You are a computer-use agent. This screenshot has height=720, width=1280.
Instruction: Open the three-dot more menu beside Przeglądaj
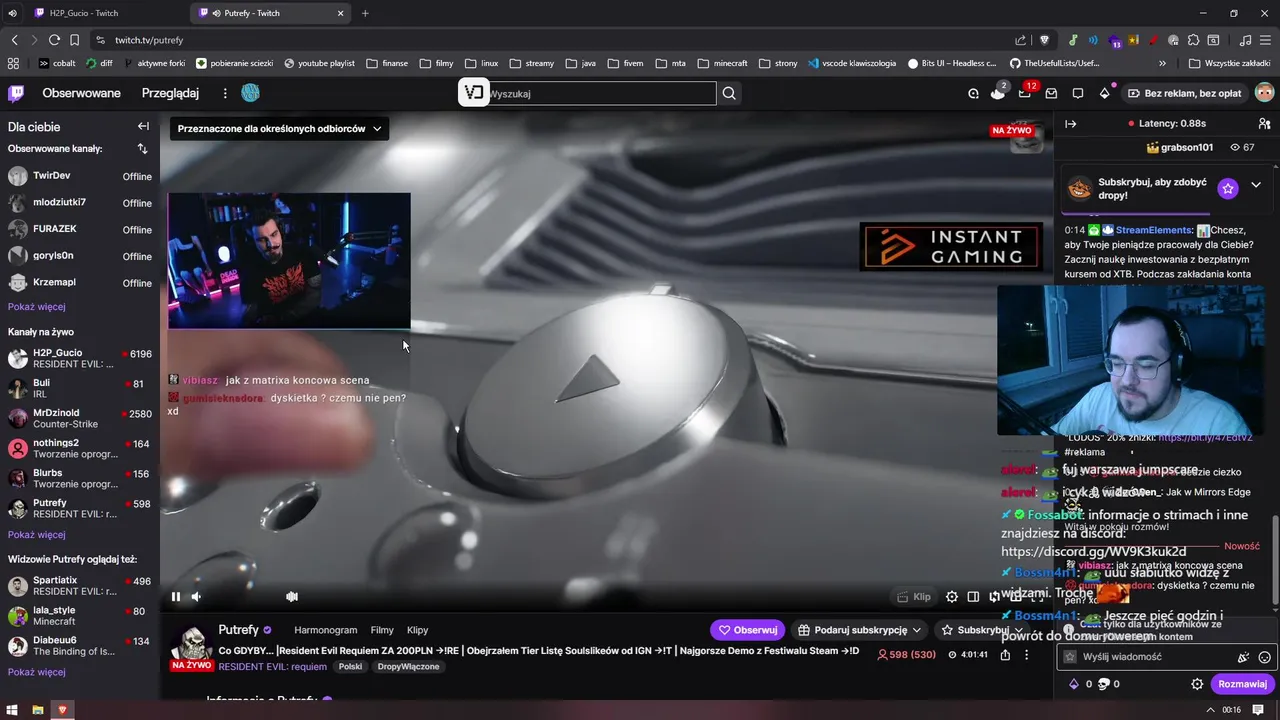(x=225, y=93)
